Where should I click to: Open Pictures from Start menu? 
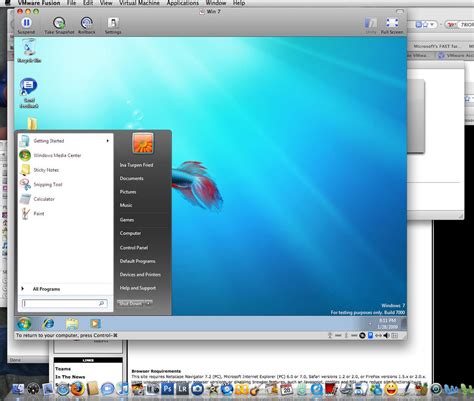[x=128, y=192]
